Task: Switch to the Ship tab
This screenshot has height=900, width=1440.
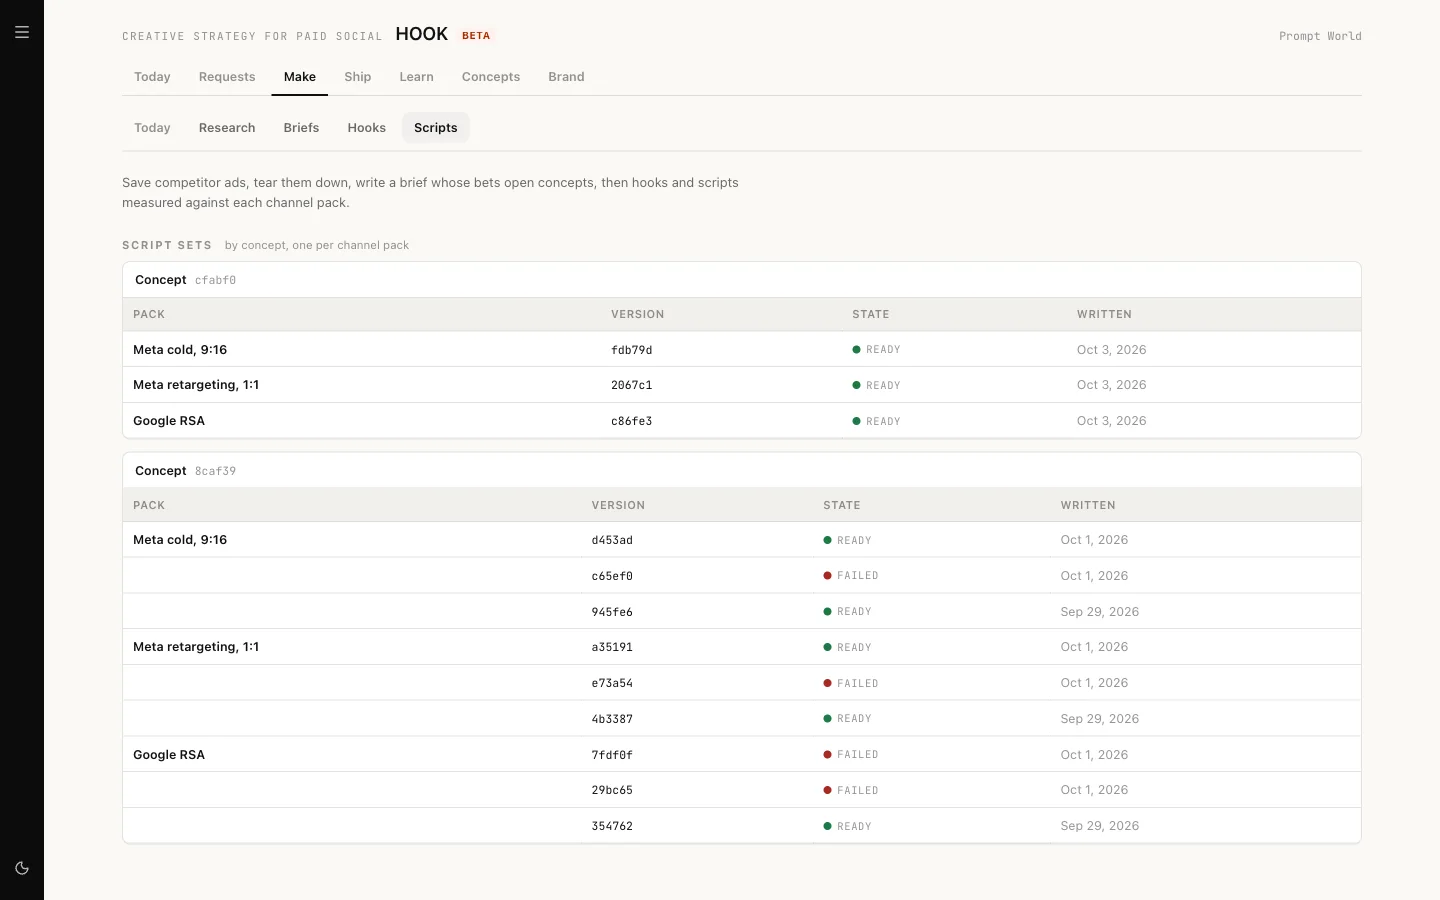Action: 358,77
